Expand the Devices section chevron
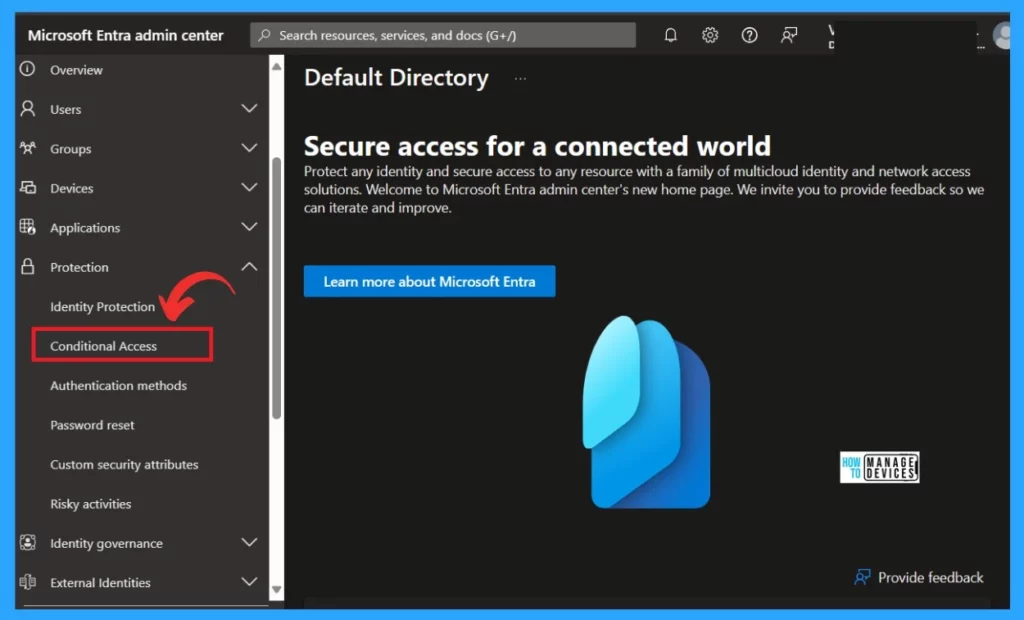This screenshot has height=620, width=1024. pos(249,188)
